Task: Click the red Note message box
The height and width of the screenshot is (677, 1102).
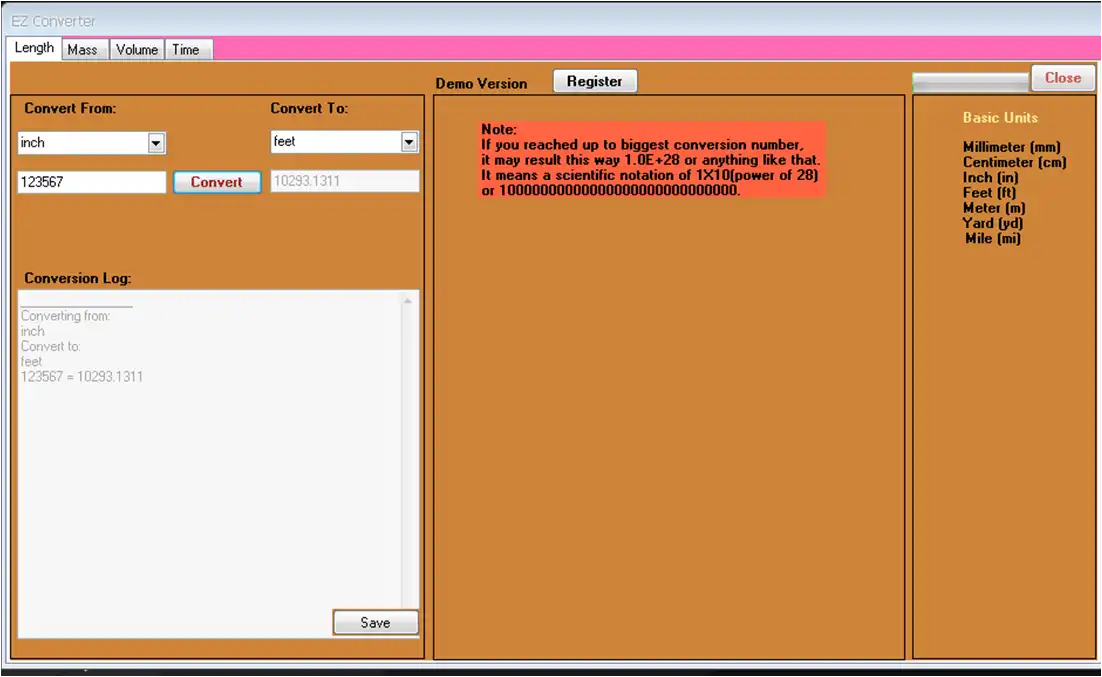Action: coord(651,160)
